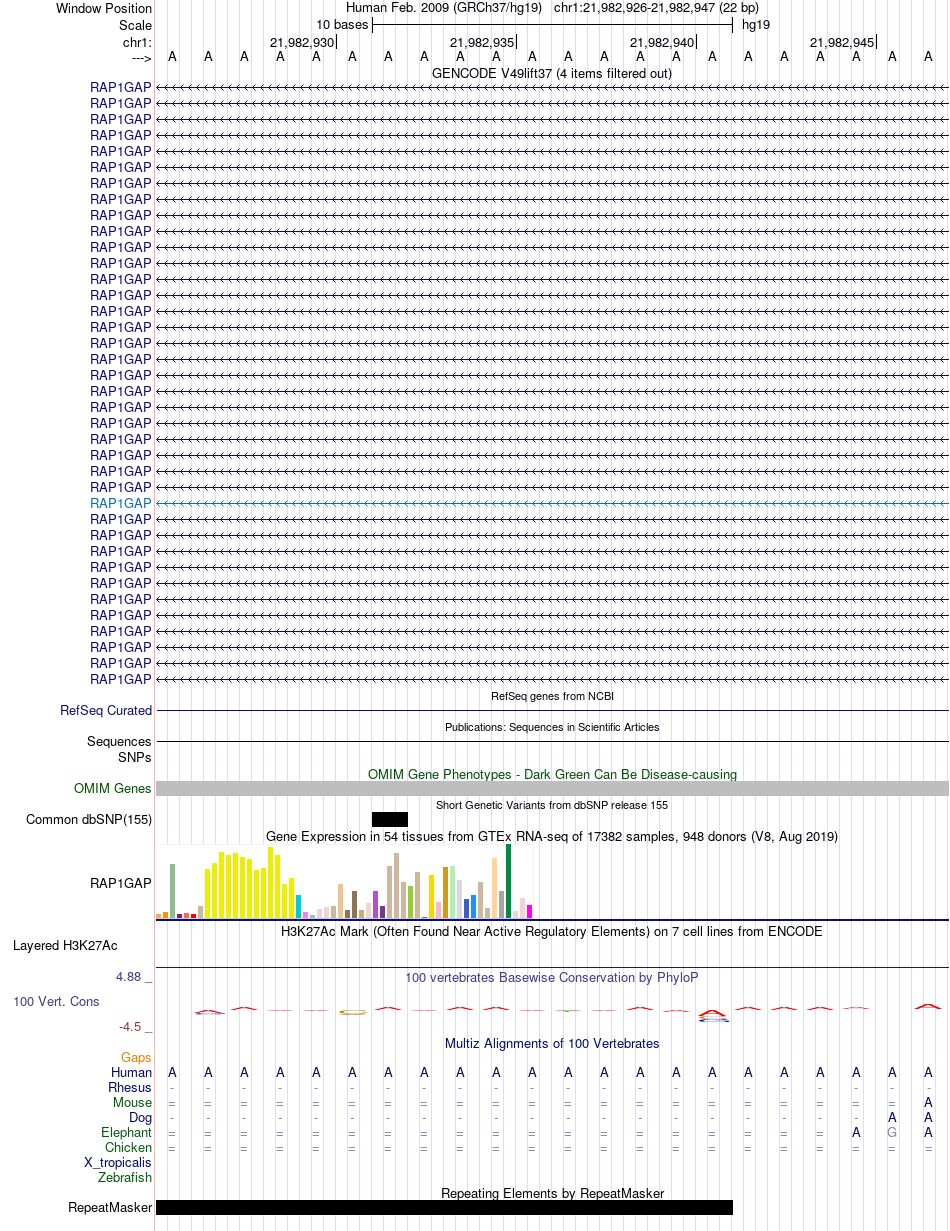The width and height of the screenshot is (950, 1231).
Task: Click the Window Position label
Action: point(104,9)
